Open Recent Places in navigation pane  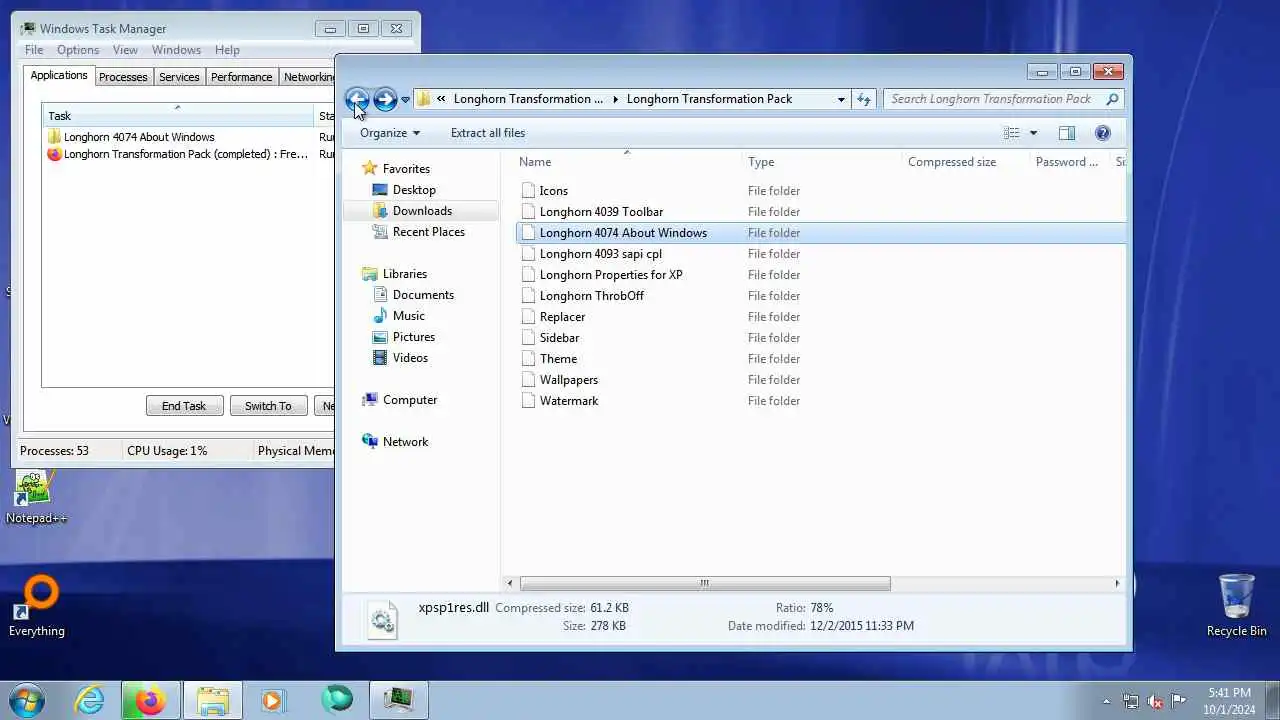pos(418,232)
